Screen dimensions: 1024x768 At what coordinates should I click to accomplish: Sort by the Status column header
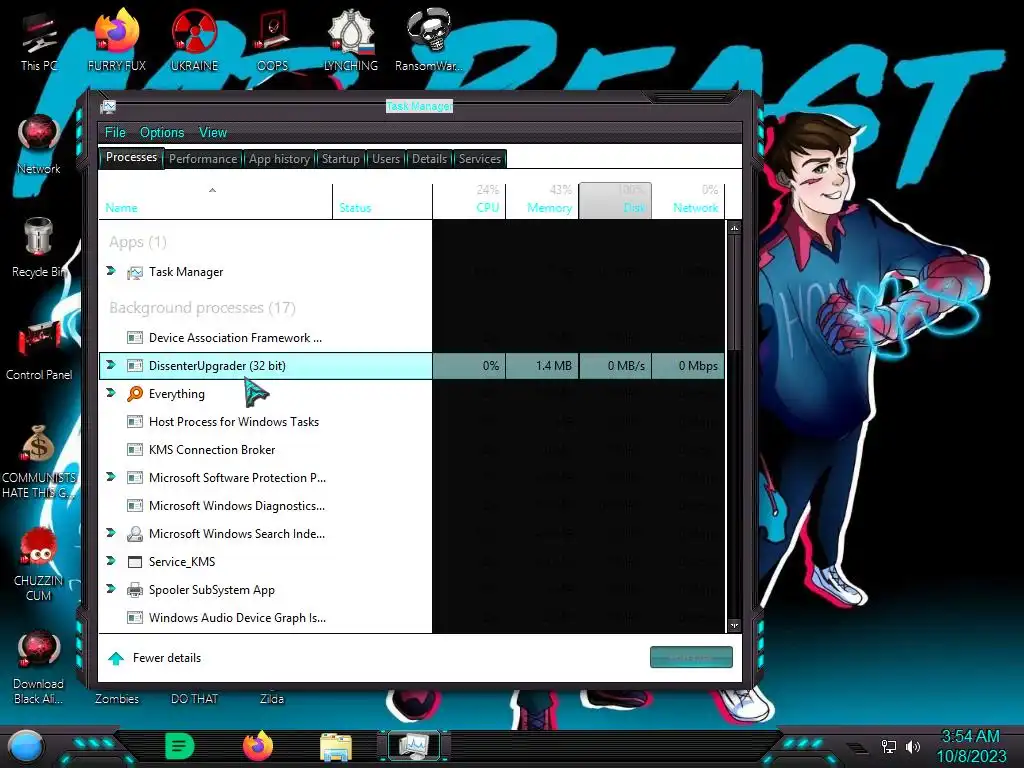[x=383, y=200]
